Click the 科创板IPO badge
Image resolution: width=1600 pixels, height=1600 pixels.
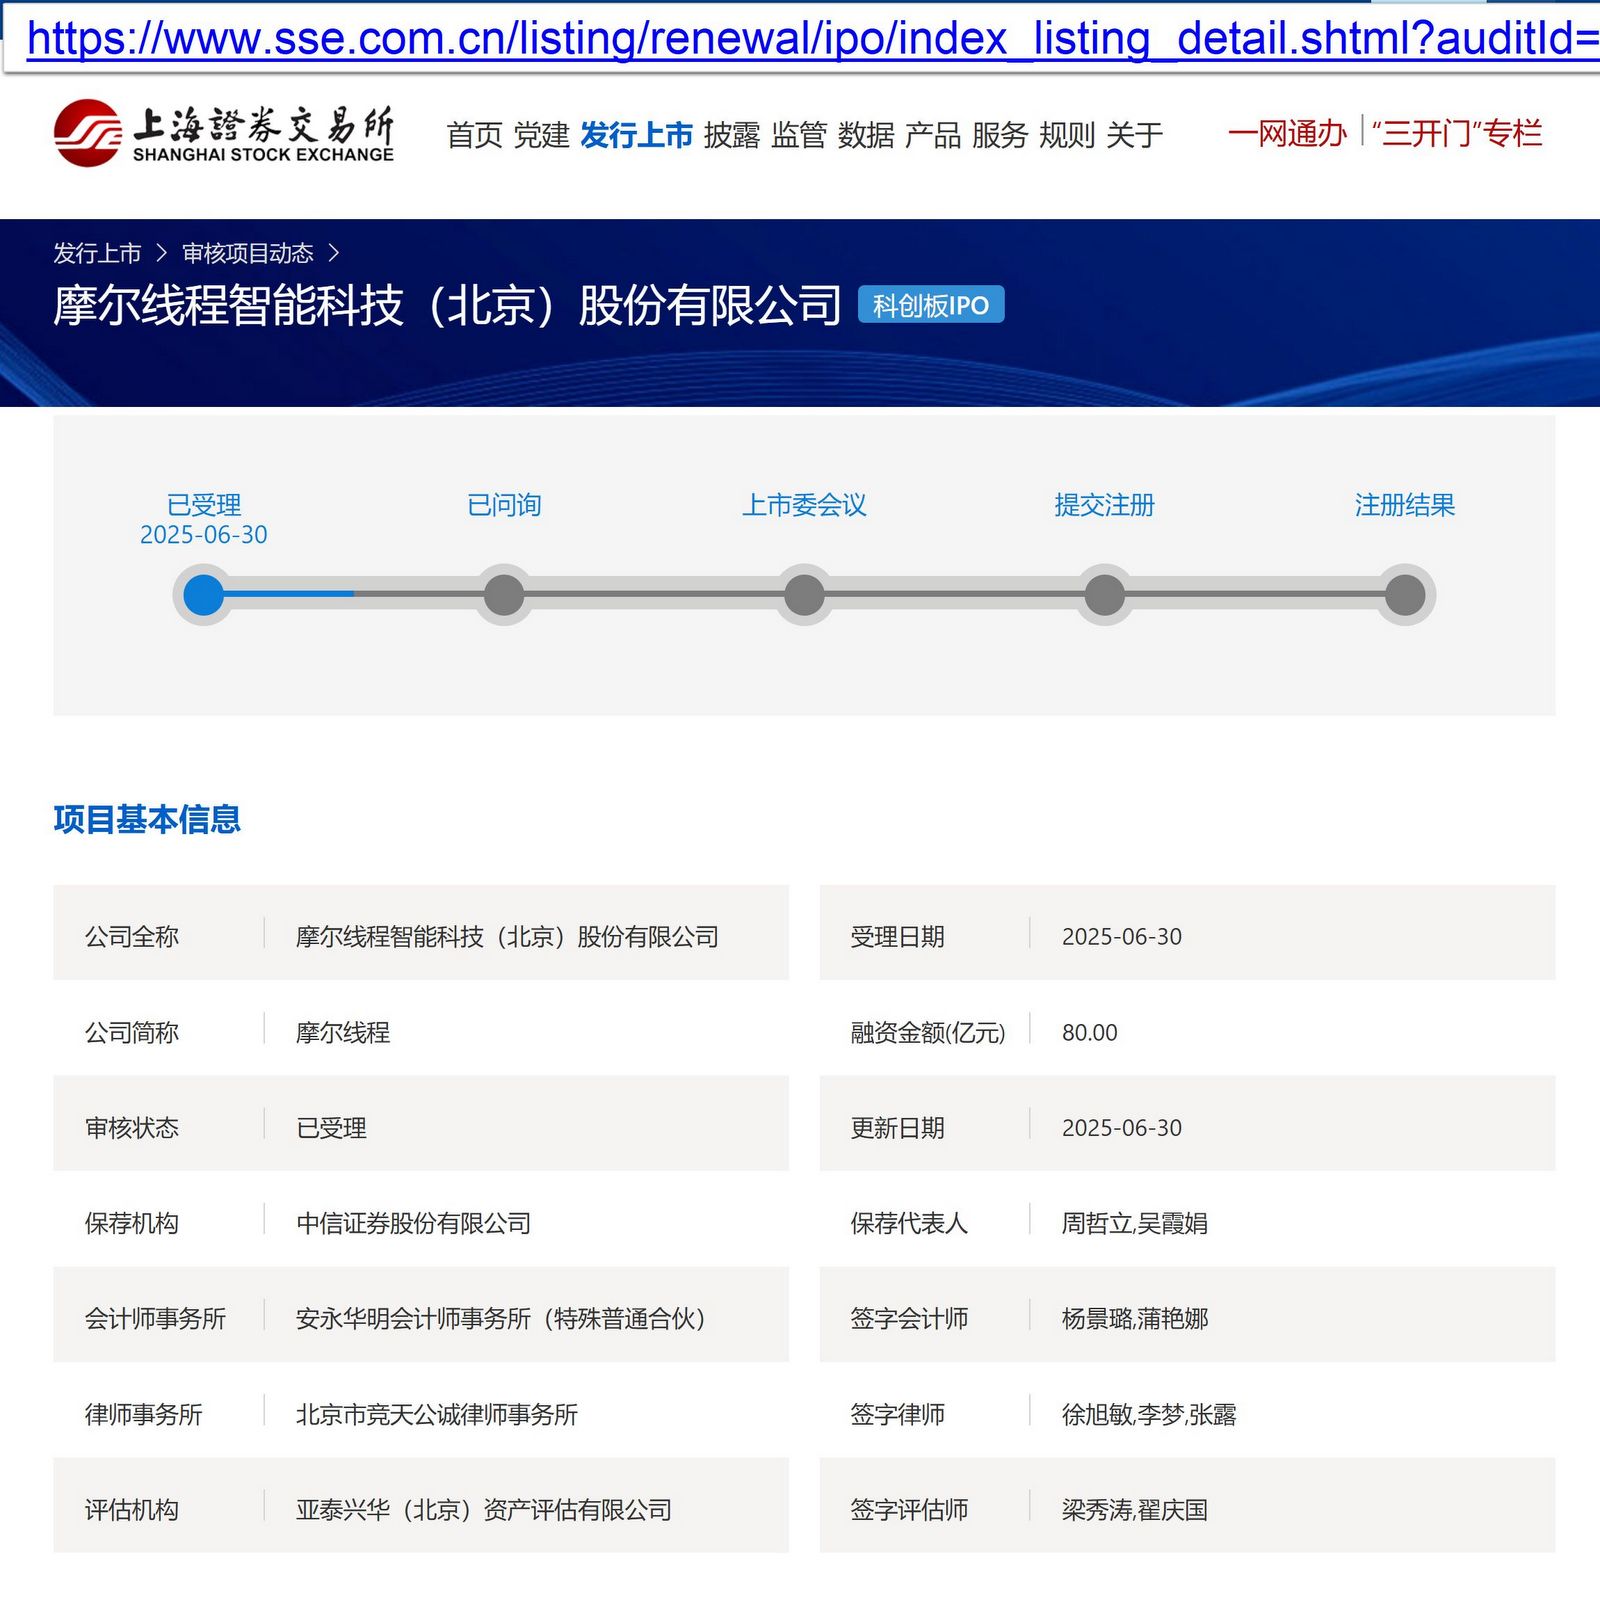[x=931, y=305]
